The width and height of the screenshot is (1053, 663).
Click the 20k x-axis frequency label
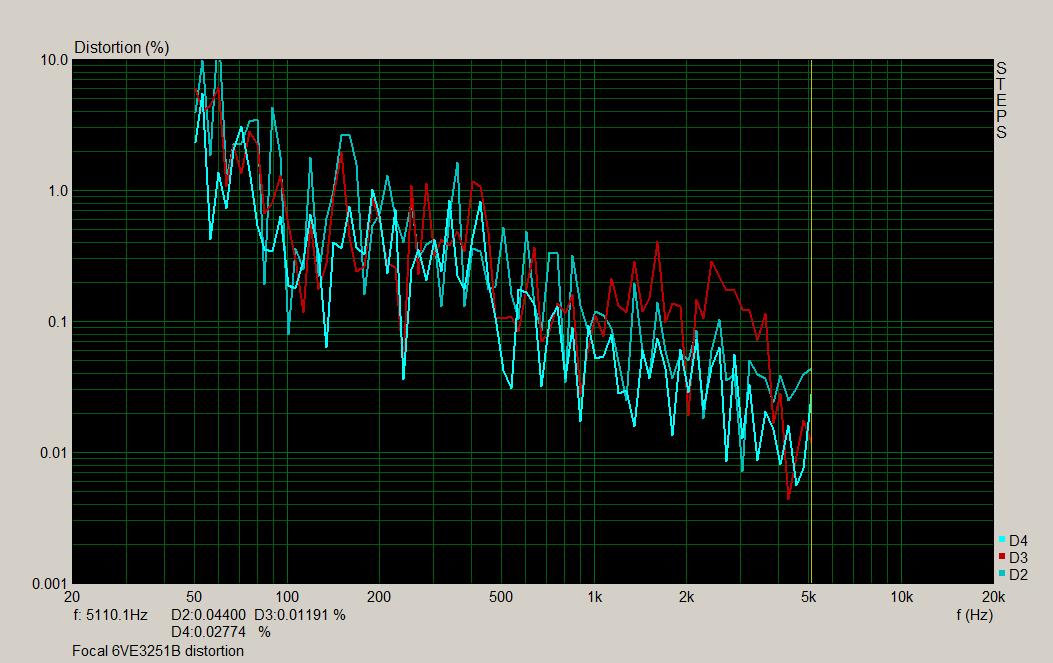point(993,597)
